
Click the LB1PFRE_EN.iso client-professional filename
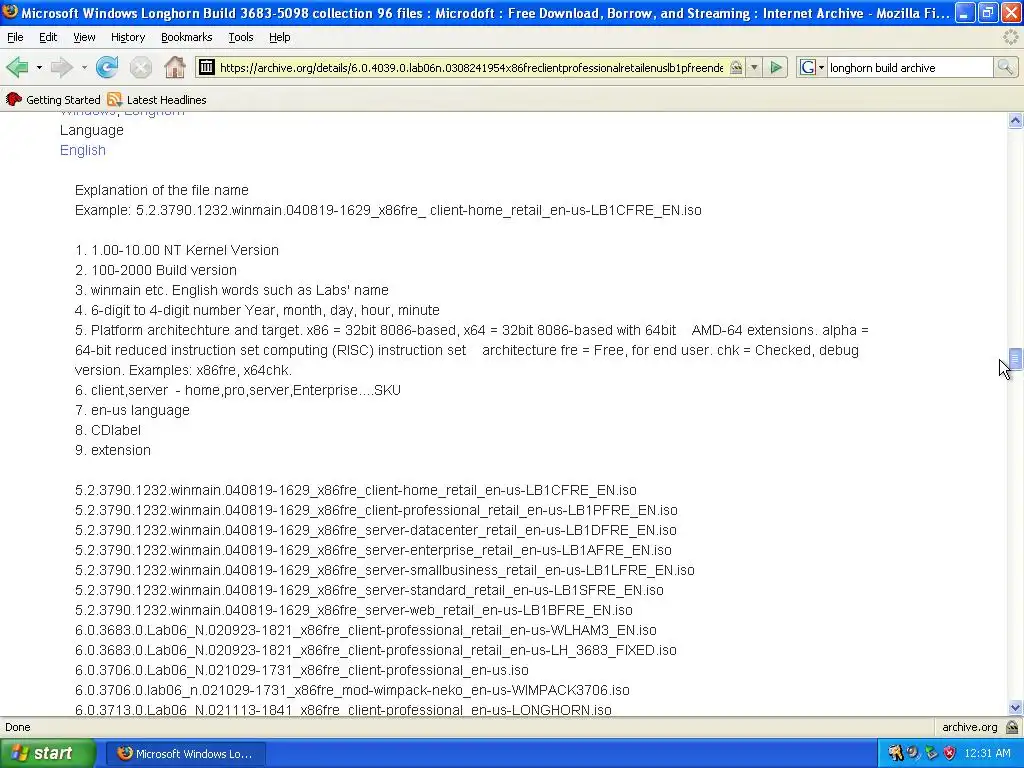(x=376, y=510)
